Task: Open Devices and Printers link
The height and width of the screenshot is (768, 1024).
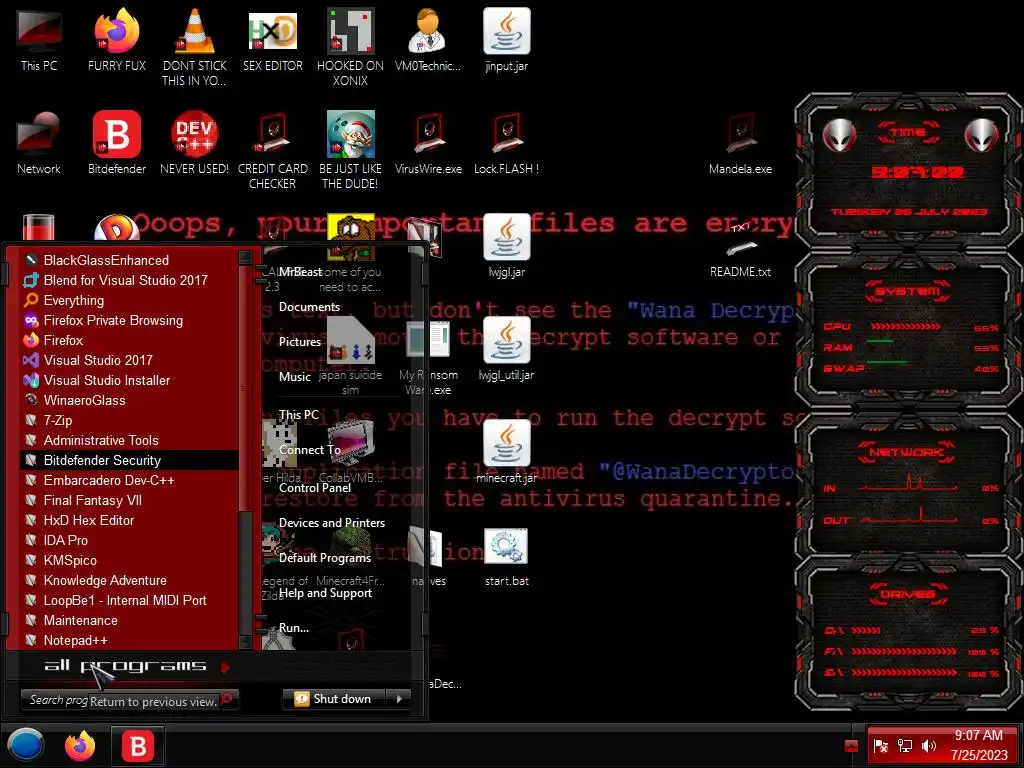Action: click(x=332, y=522)
